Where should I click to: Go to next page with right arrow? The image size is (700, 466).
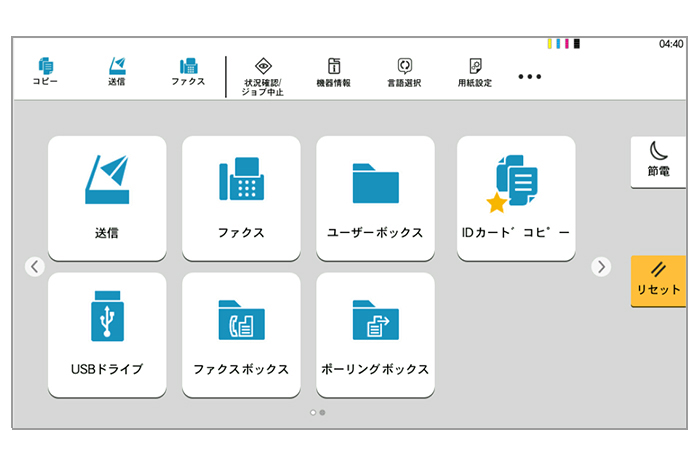(x=601, y=267)
